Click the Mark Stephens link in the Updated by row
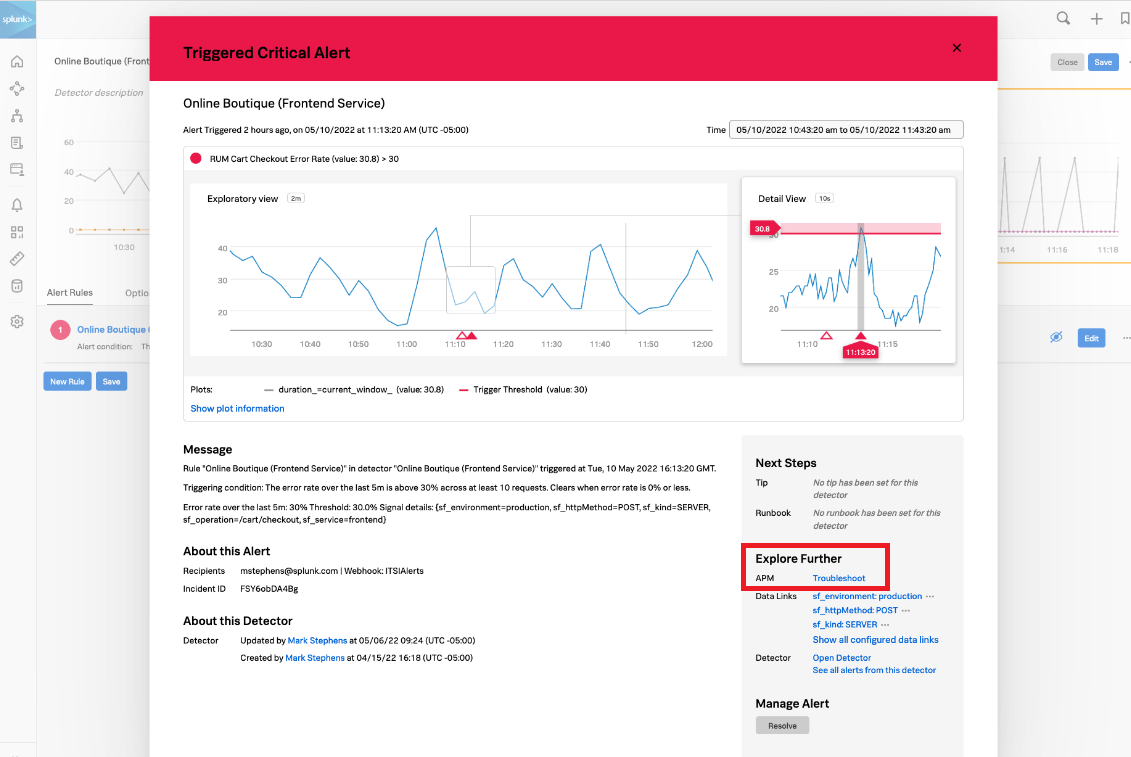The width and height of the screenshot is (1131, 757). [317, 641]
